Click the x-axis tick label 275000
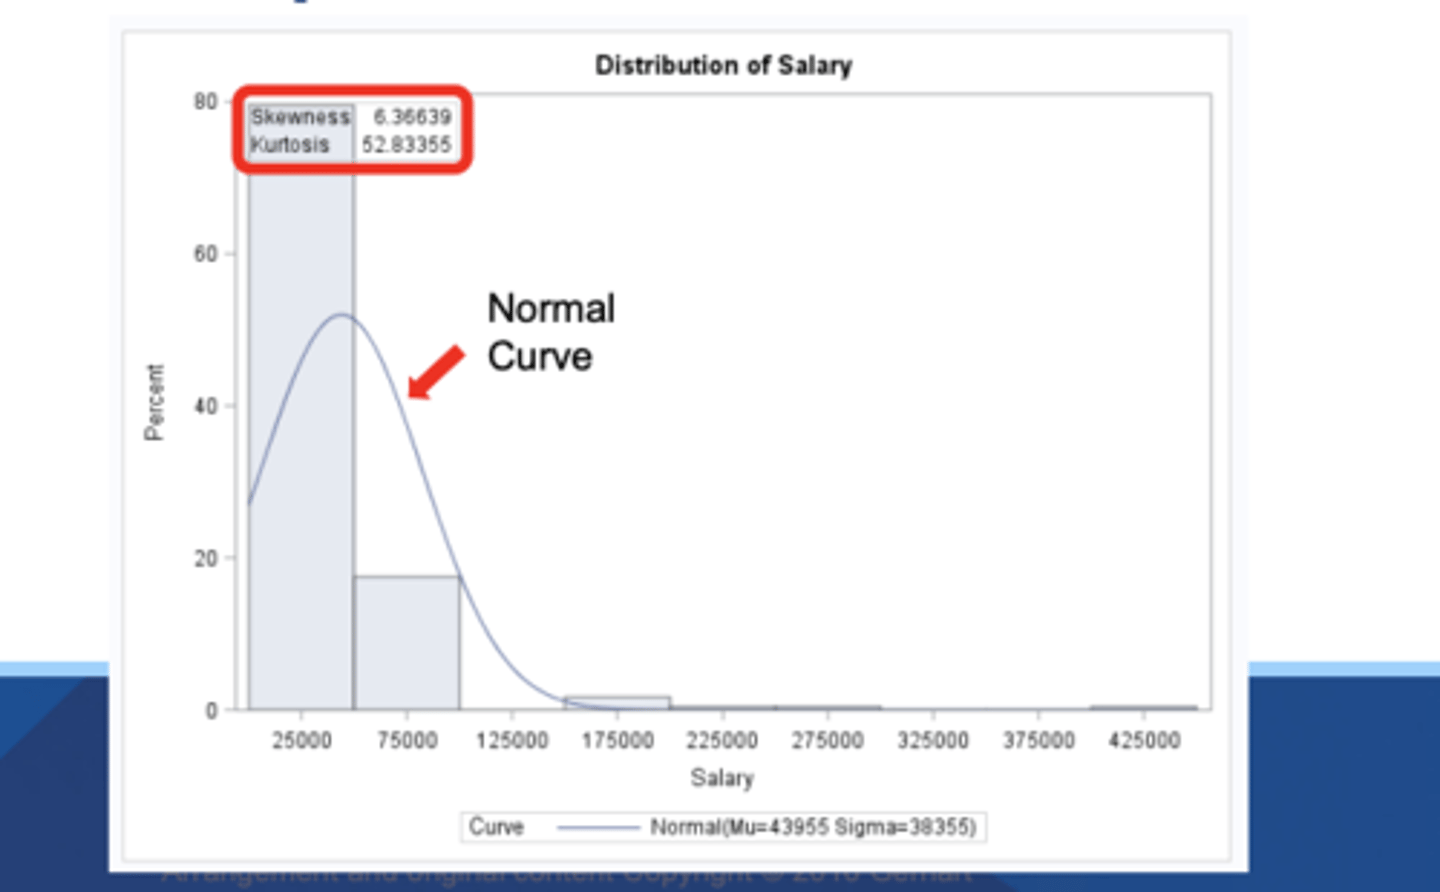The height and width of the screenshot is (892, 1440). click(x=828, y=740)
